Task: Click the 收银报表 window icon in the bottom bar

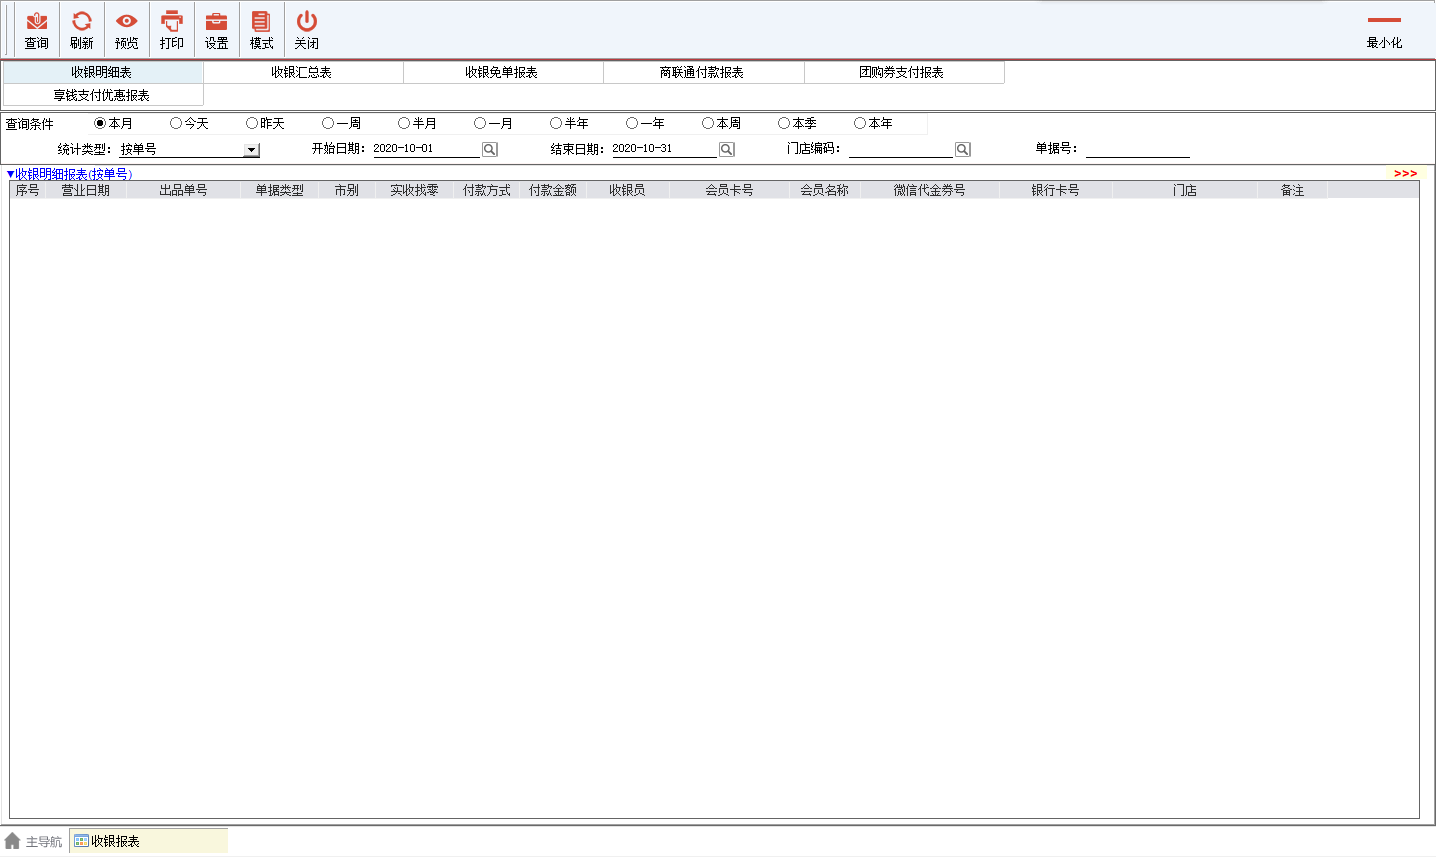Action: pos(81,841)
